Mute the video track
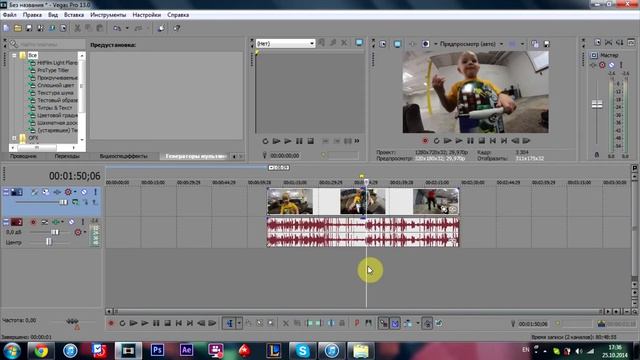The height and width of the screenshot is (360, 640). pyautogui.click(x=84, y=192)
